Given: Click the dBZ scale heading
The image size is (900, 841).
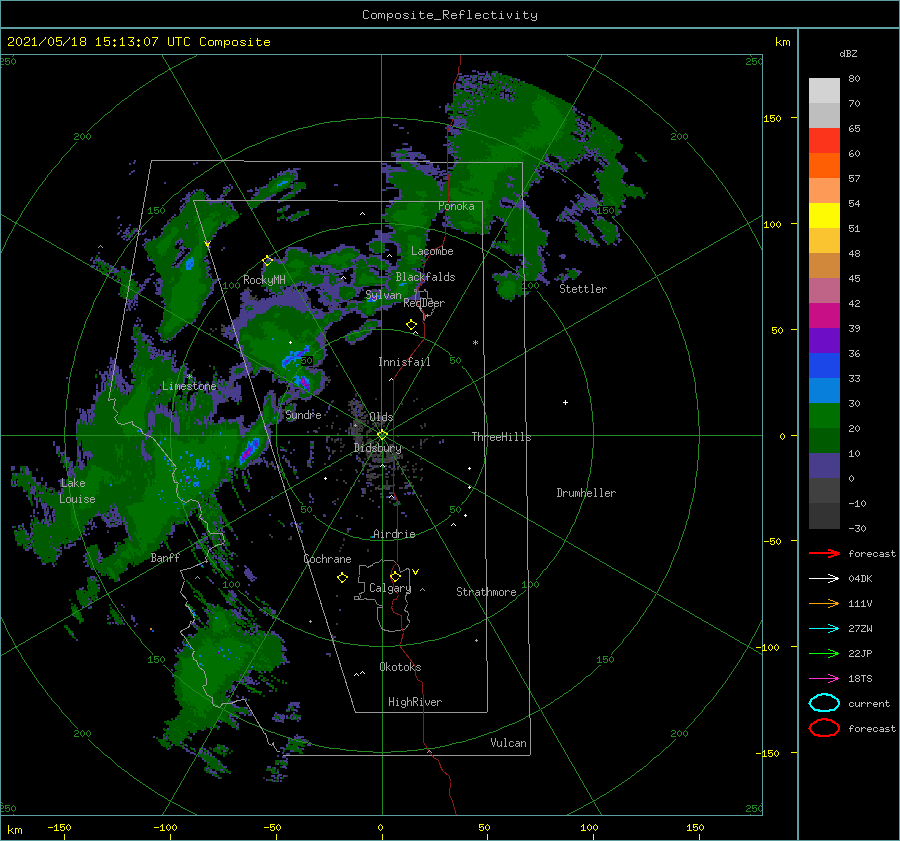Looking at the screenshot, I should 848,53.
